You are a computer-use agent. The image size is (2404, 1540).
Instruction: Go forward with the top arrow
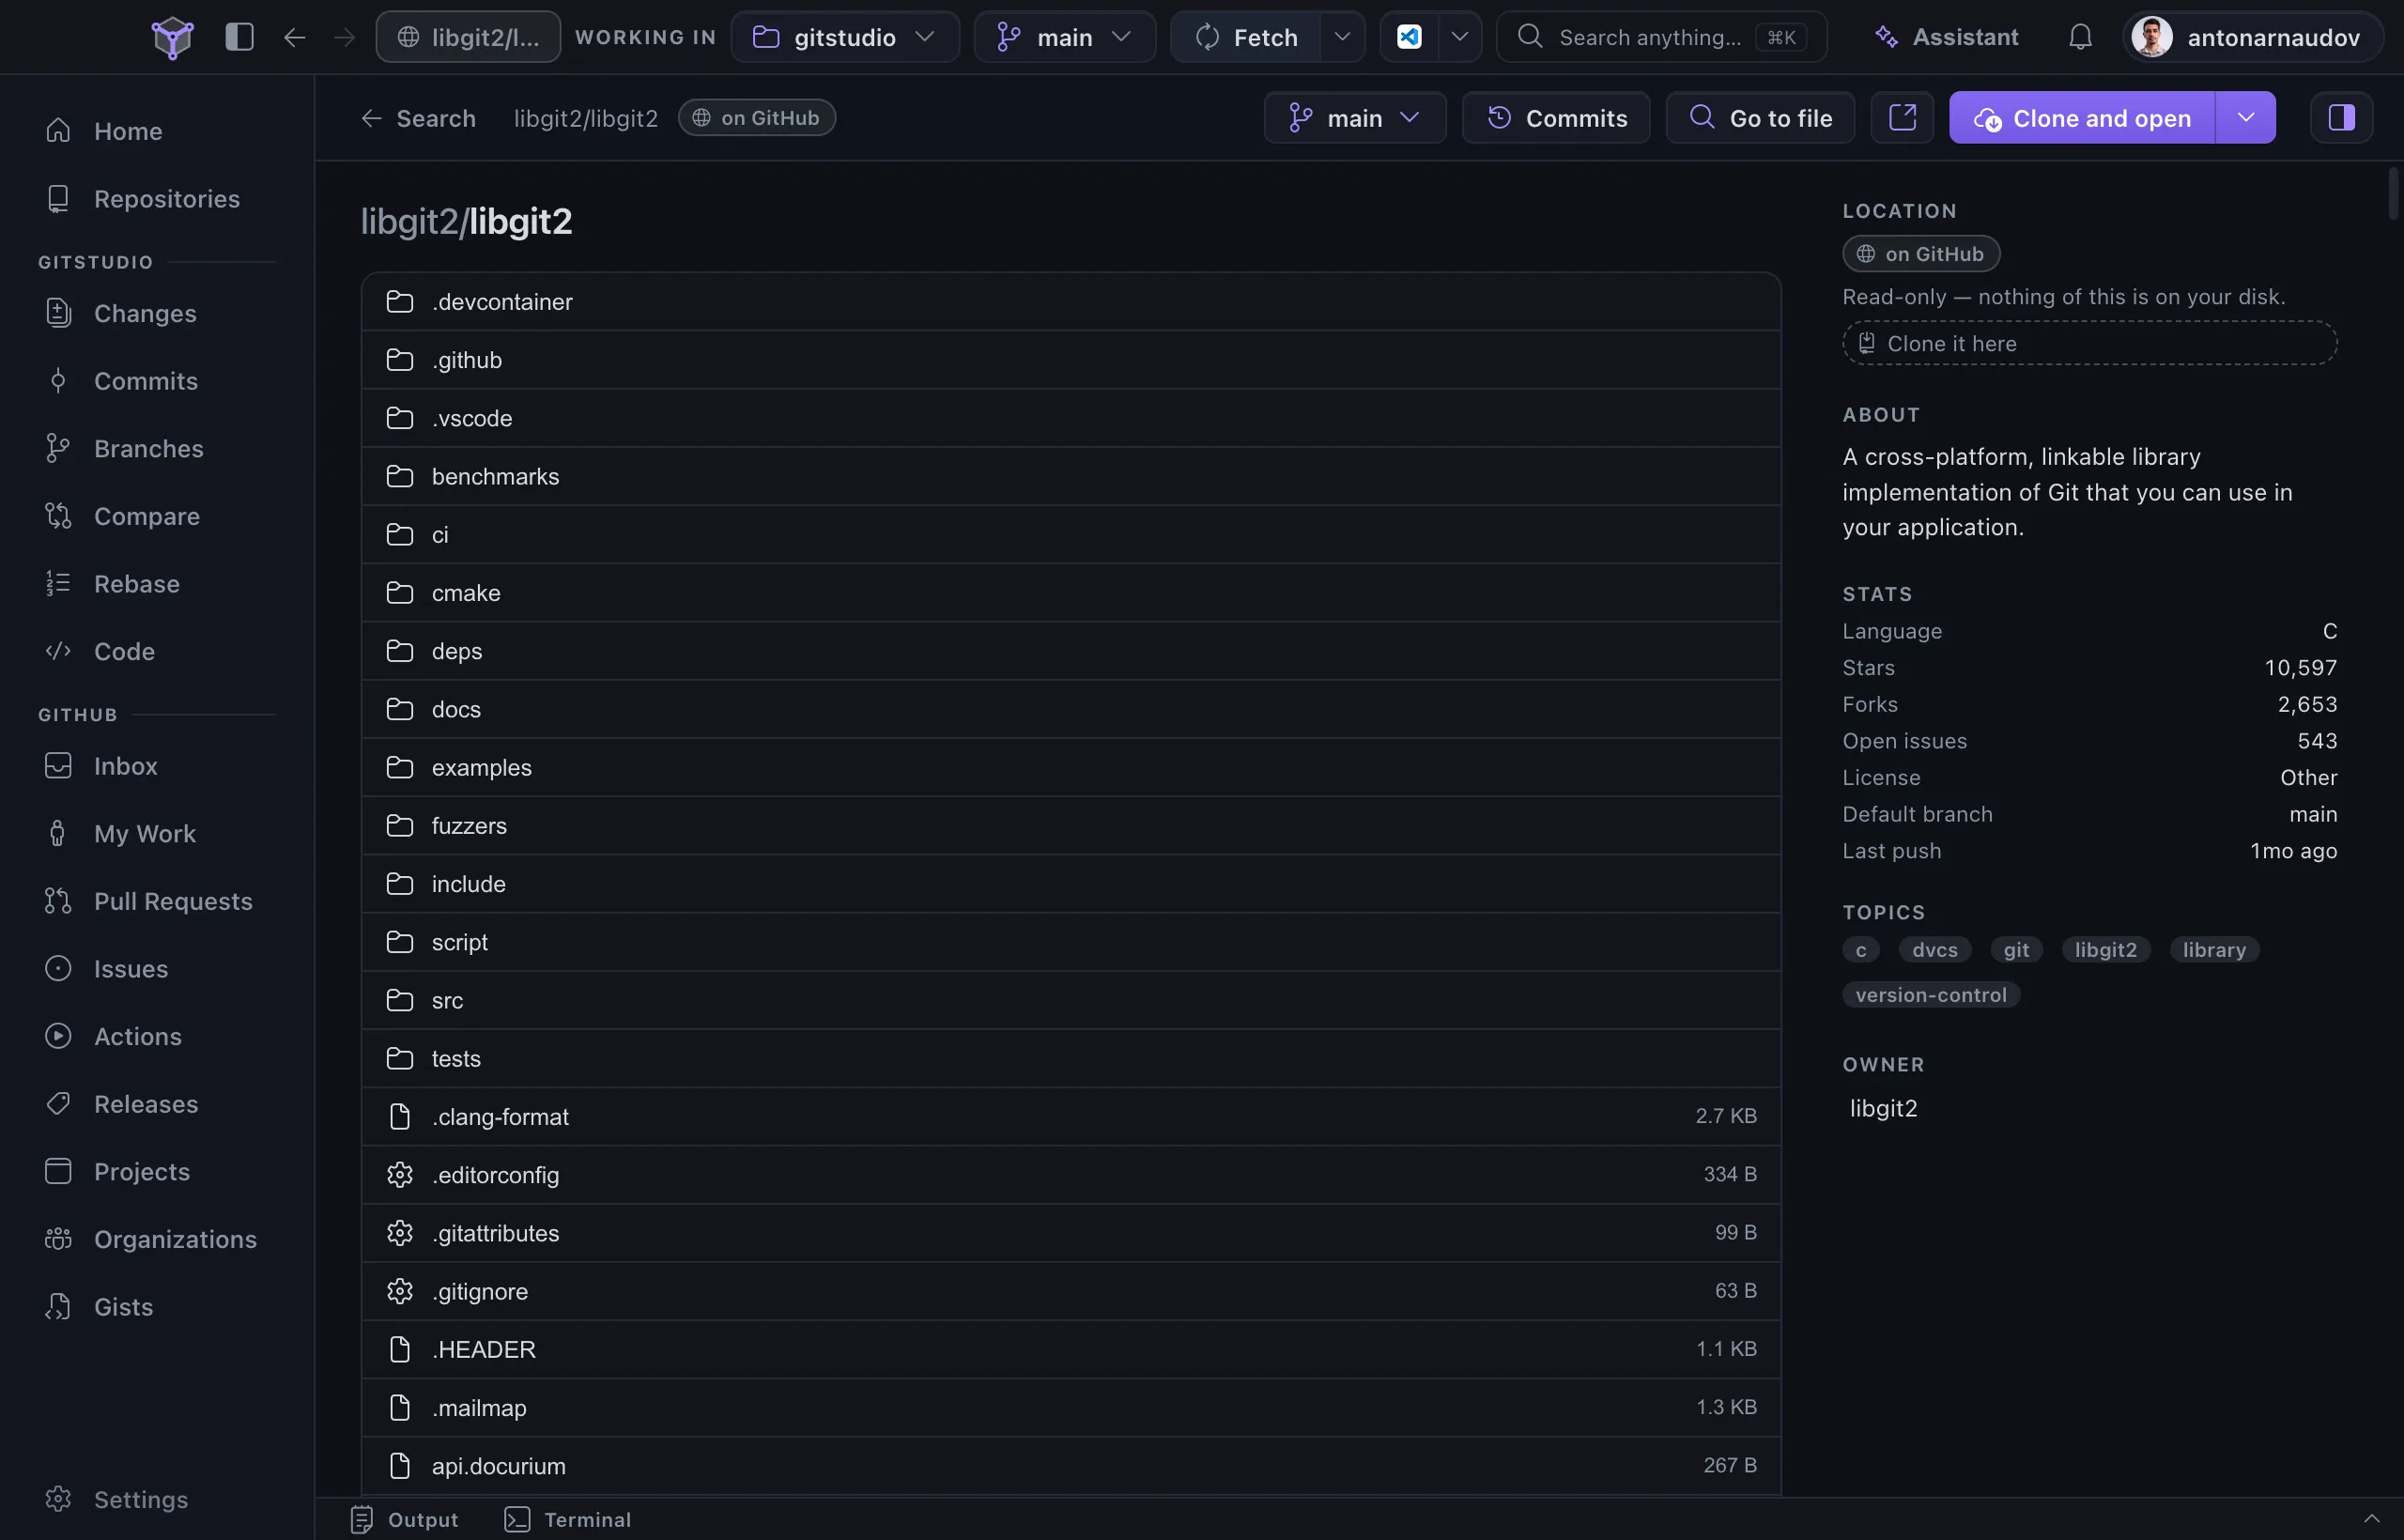(x=344, y=37)
